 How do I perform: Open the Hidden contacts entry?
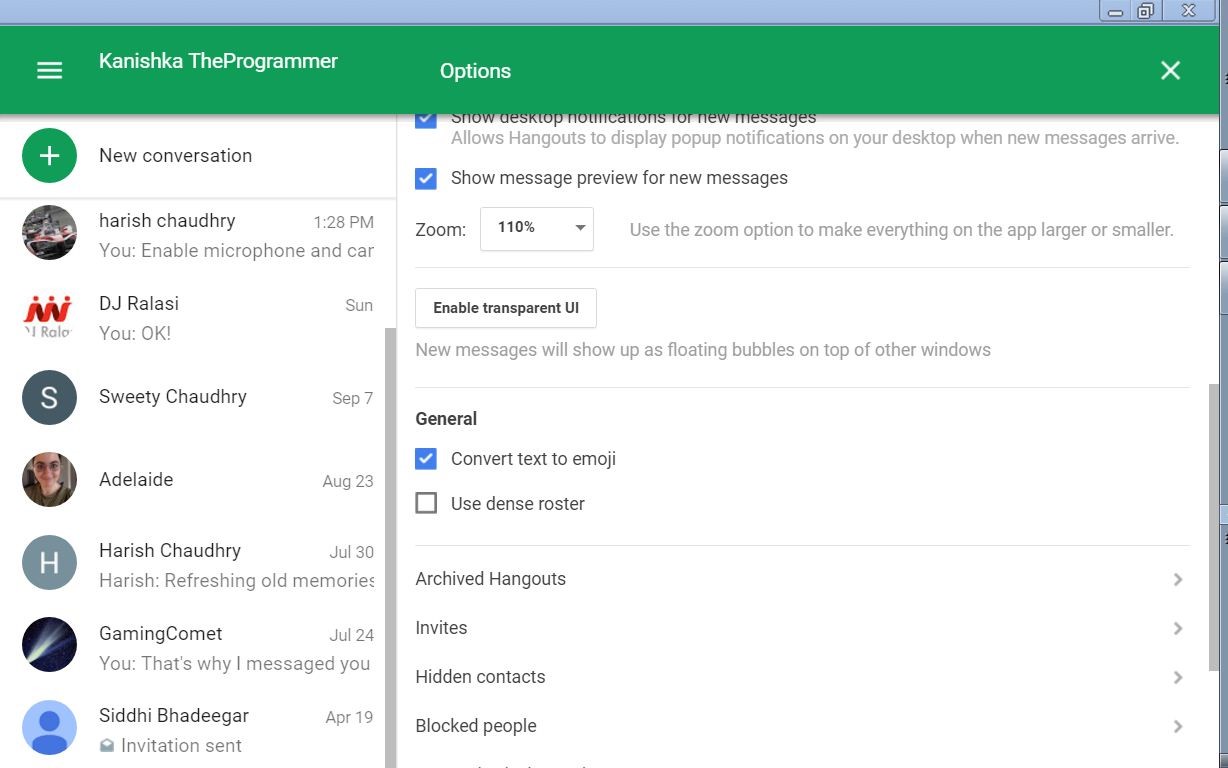[480, 677]
